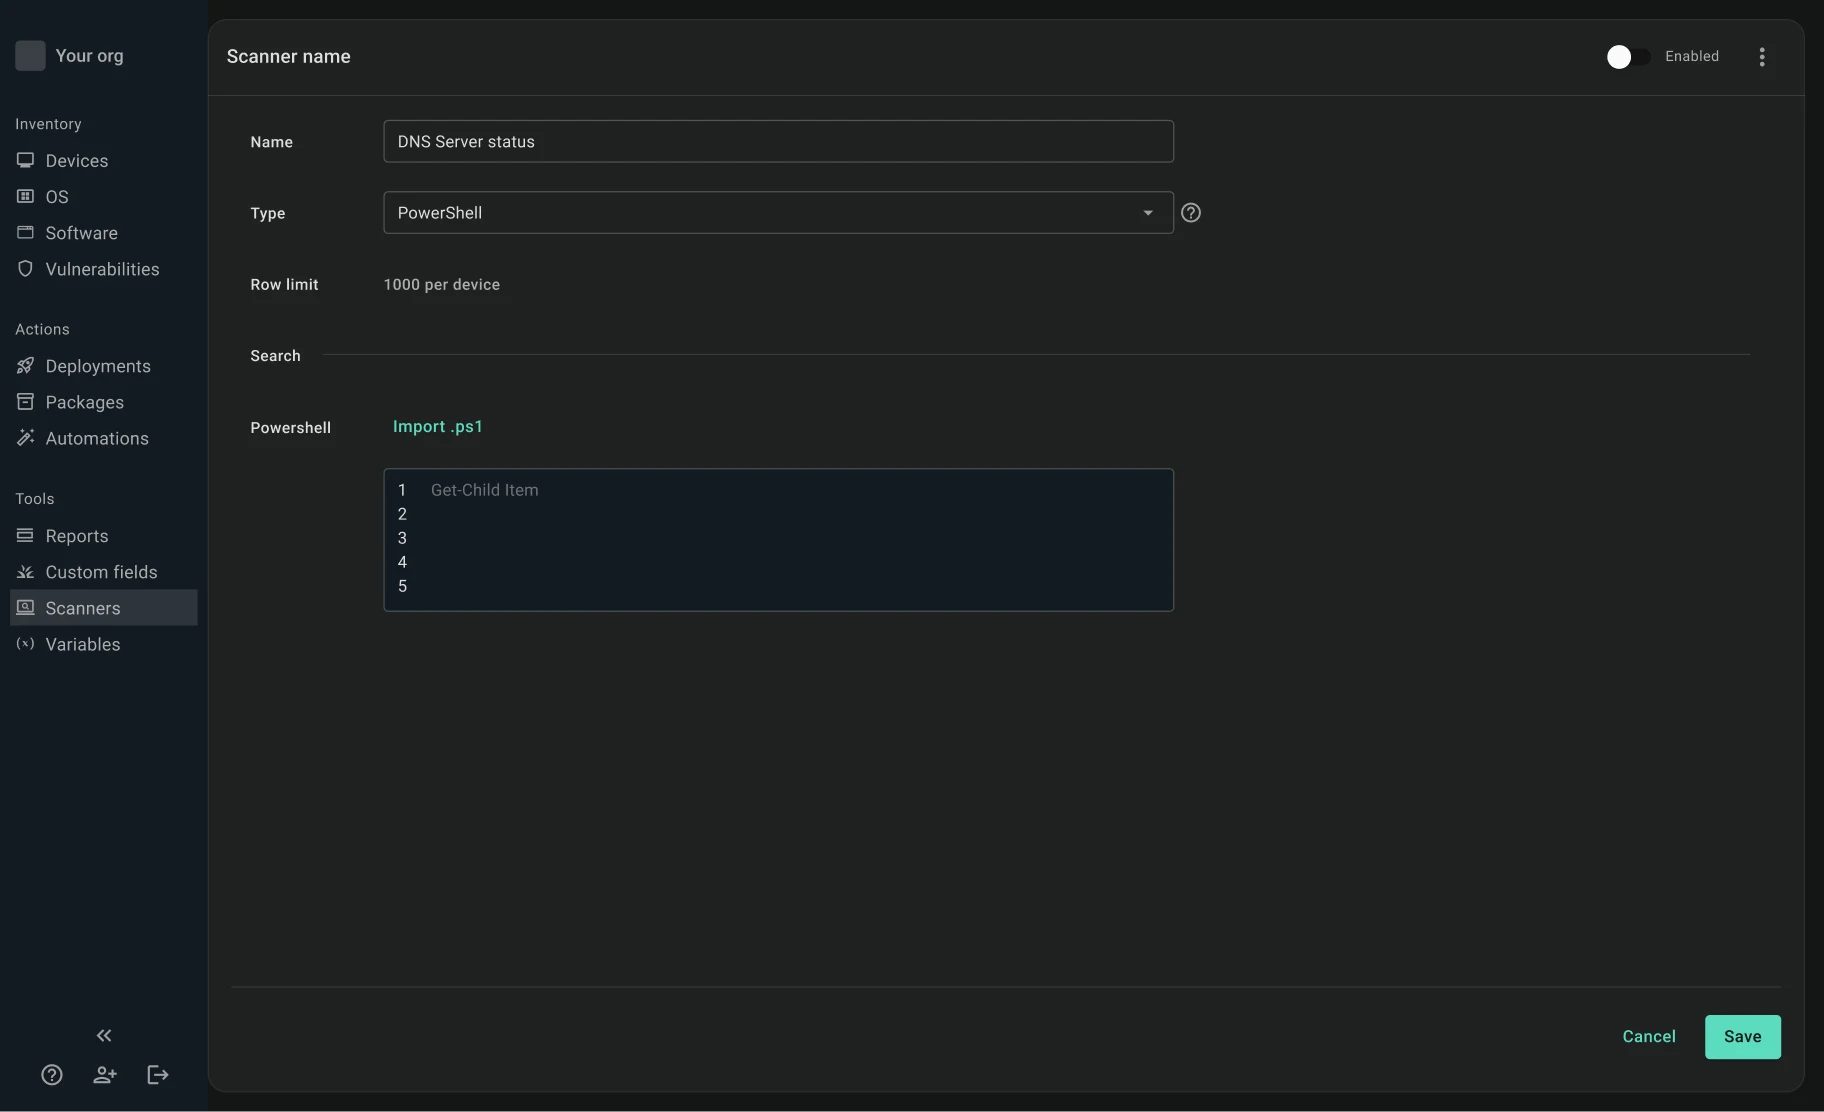The width and height of the screenshot is (1824, 1112).
Task: Click the Save button
Action: 1742,1037
